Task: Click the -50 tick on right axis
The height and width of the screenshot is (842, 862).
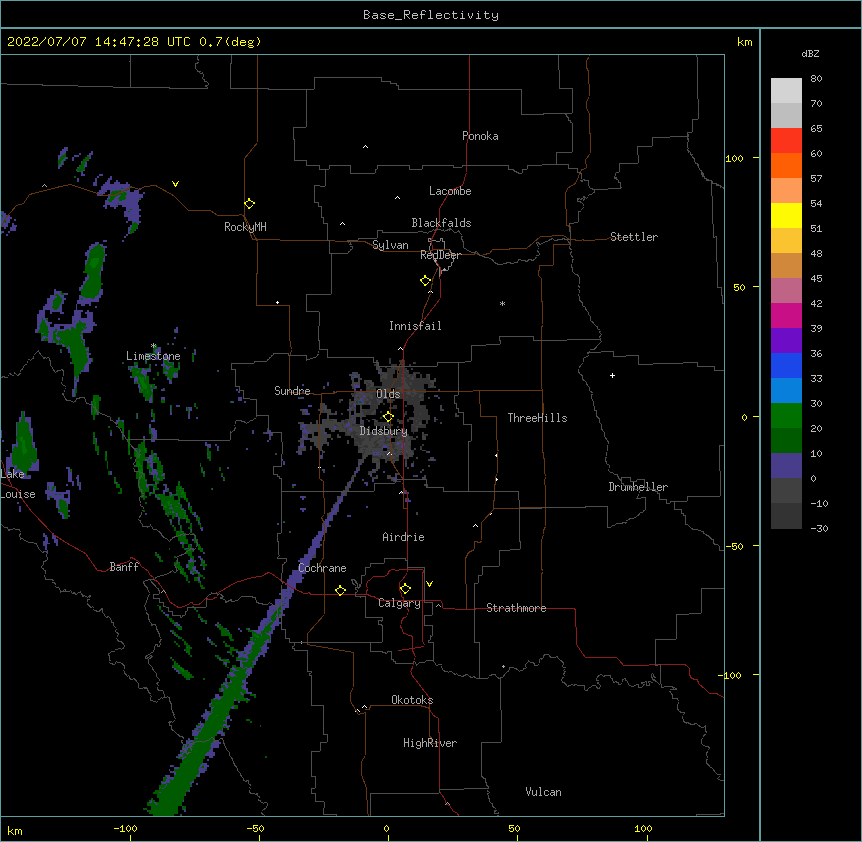Action: click(x=734, y=546)
